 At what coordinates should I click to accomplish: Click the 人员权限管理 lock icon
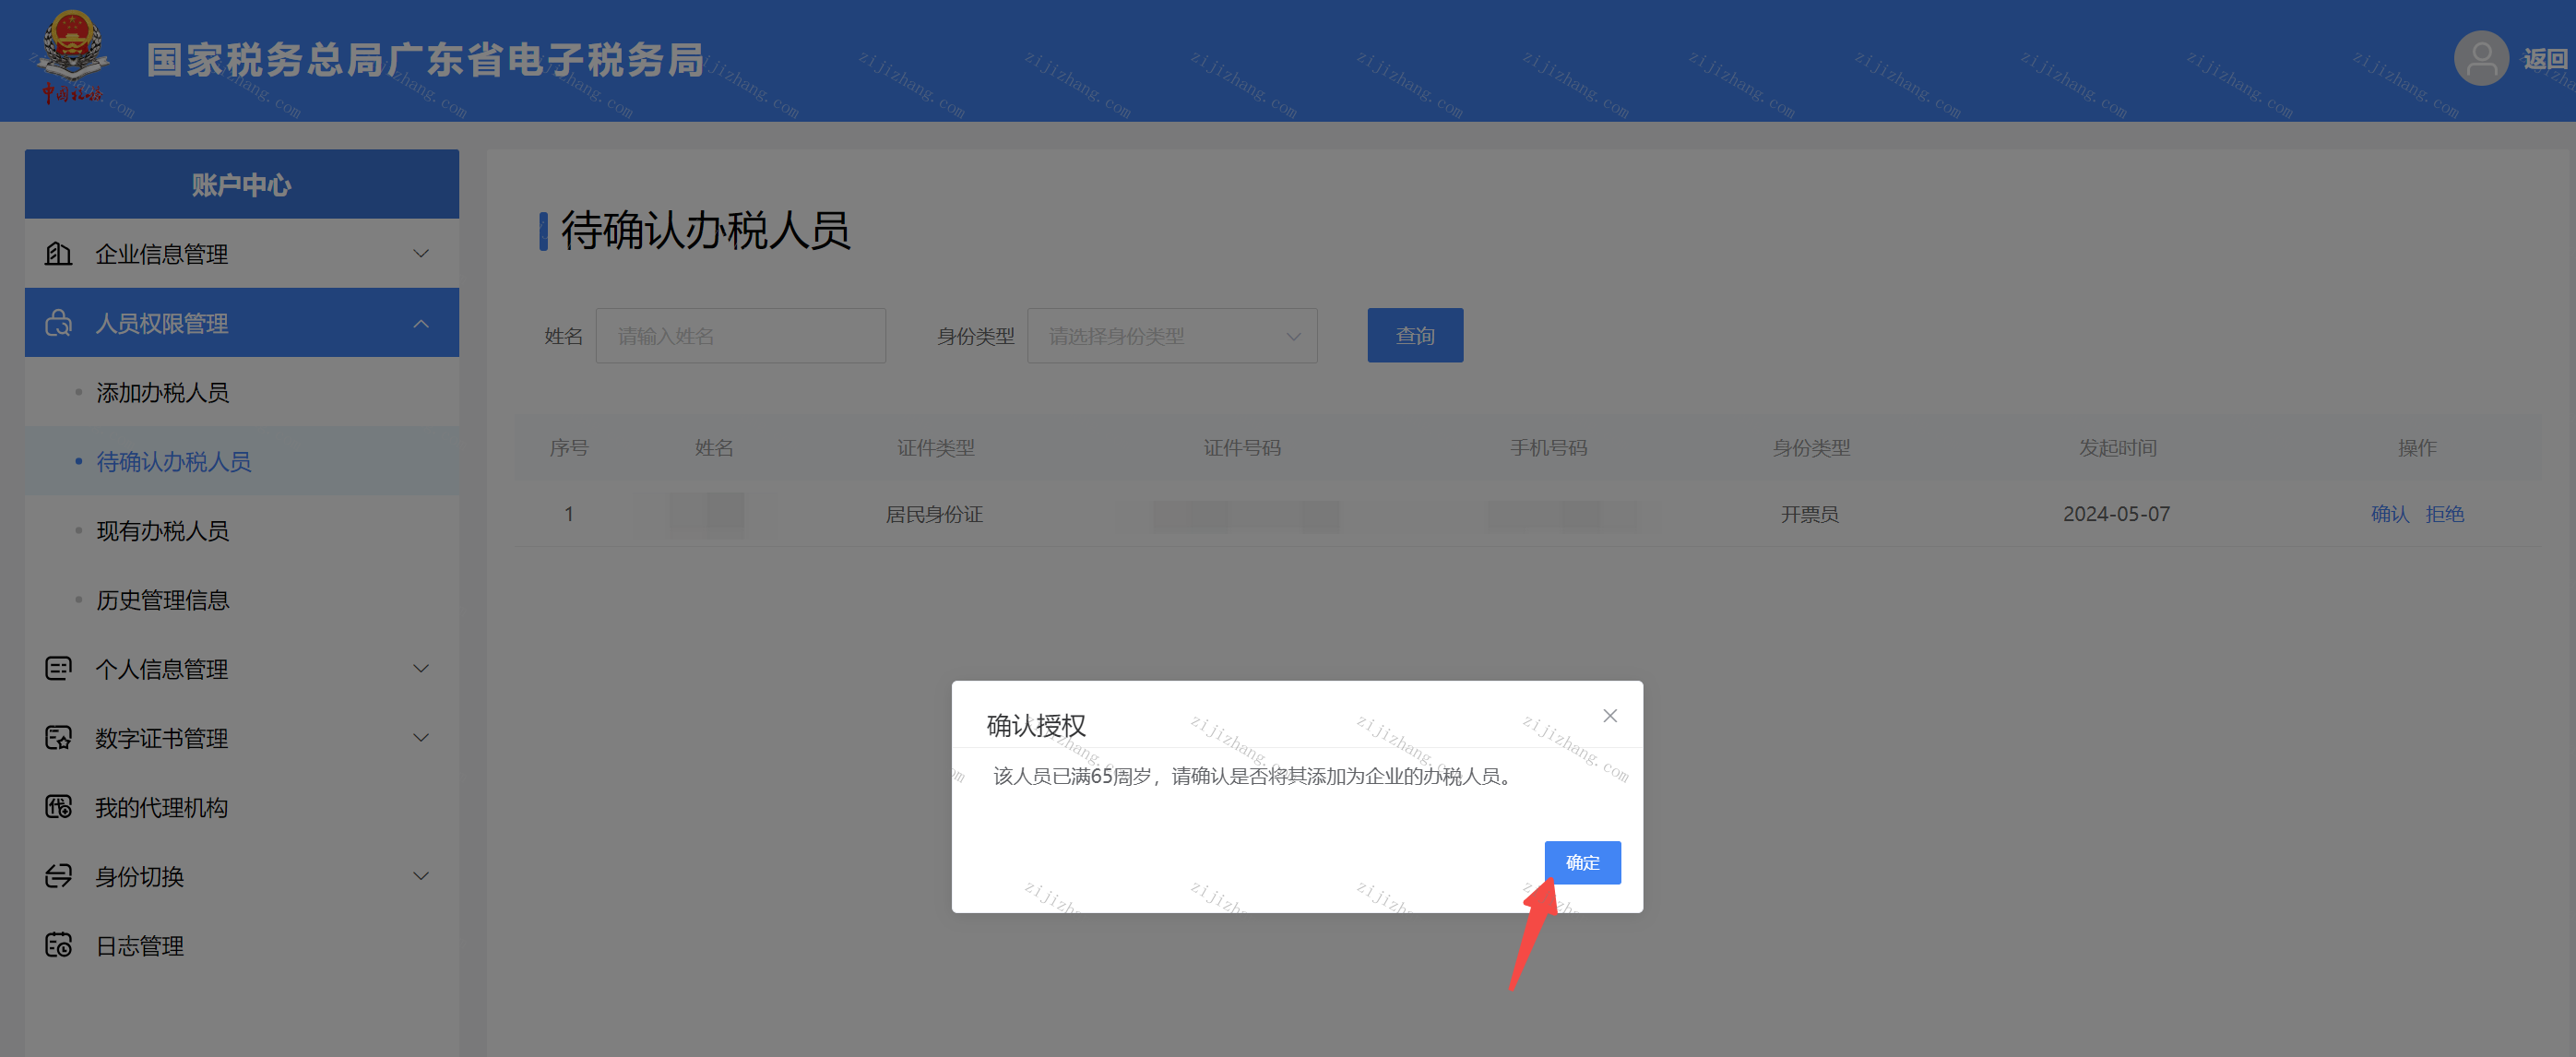[59, 323]
